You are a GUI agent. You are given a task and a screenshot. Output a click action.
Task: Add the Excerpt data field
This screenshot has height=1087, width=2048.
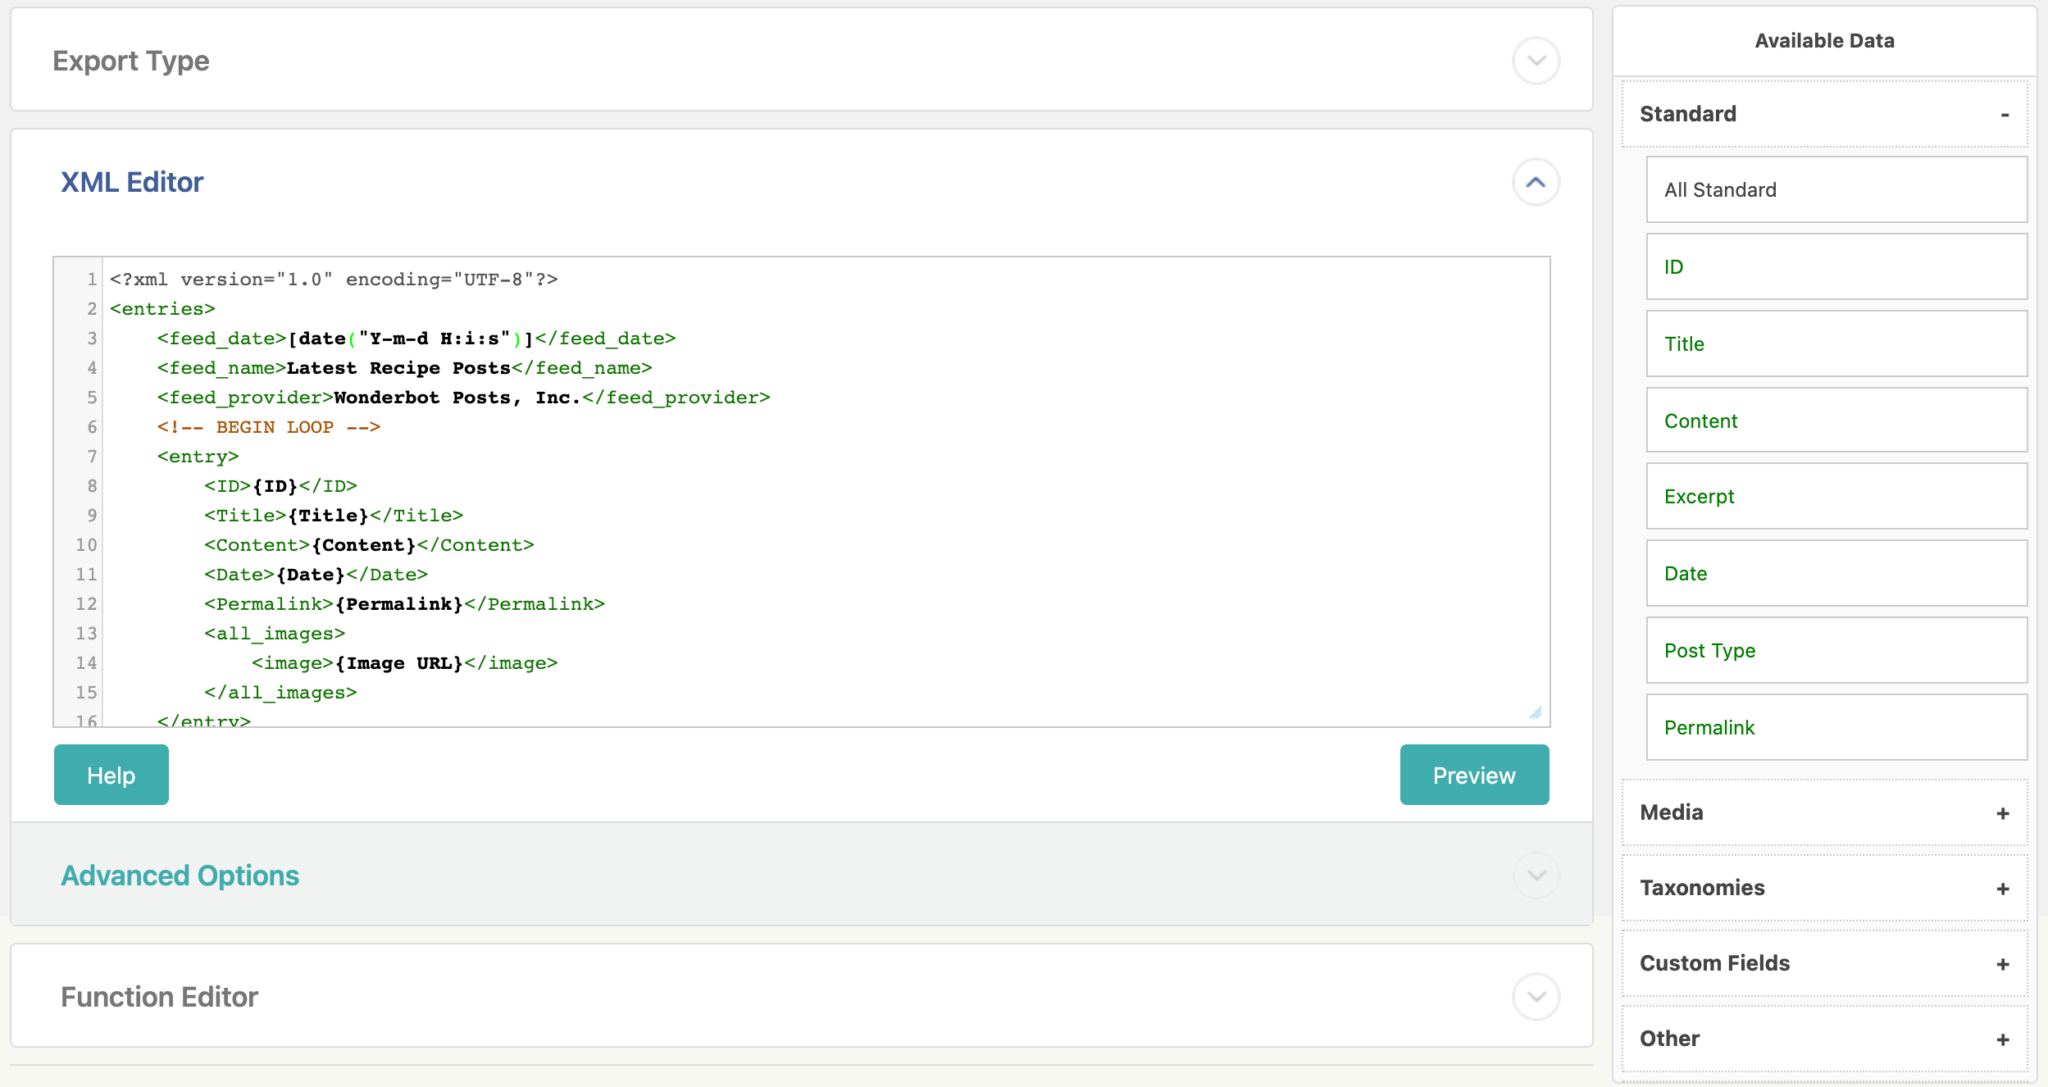1836,496
